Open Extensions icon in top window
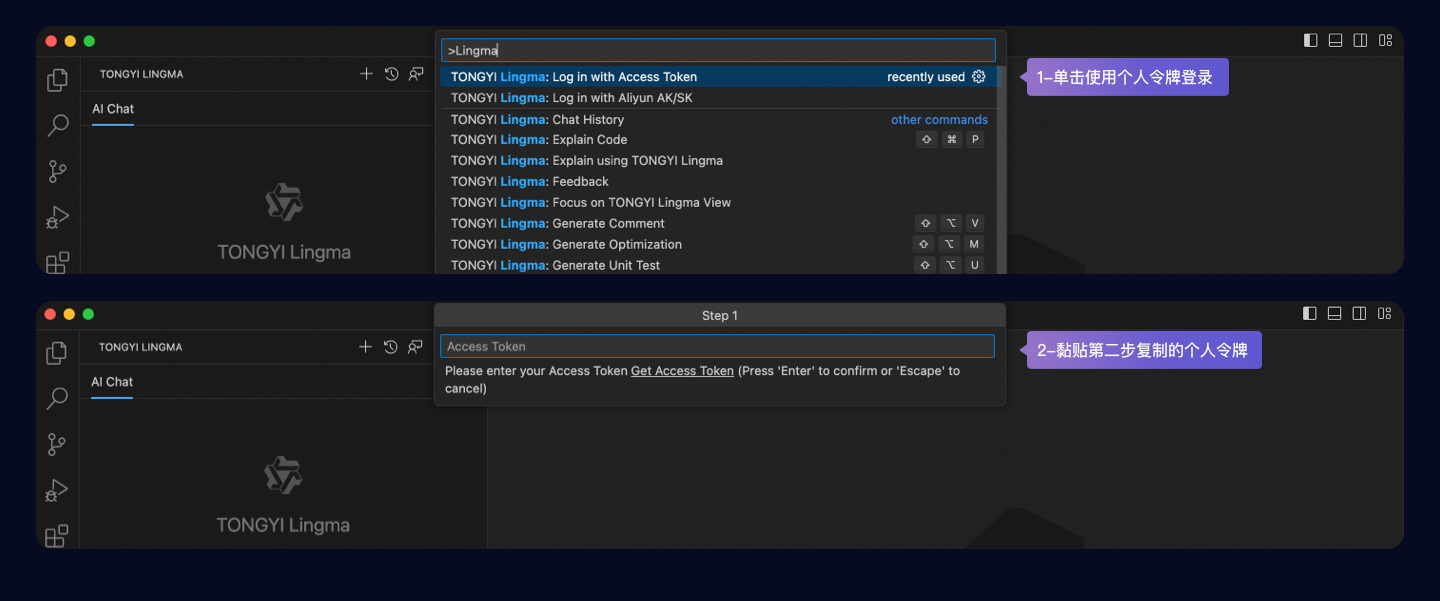This screenshot has width=1440, height=601. [x=58, y=262]
